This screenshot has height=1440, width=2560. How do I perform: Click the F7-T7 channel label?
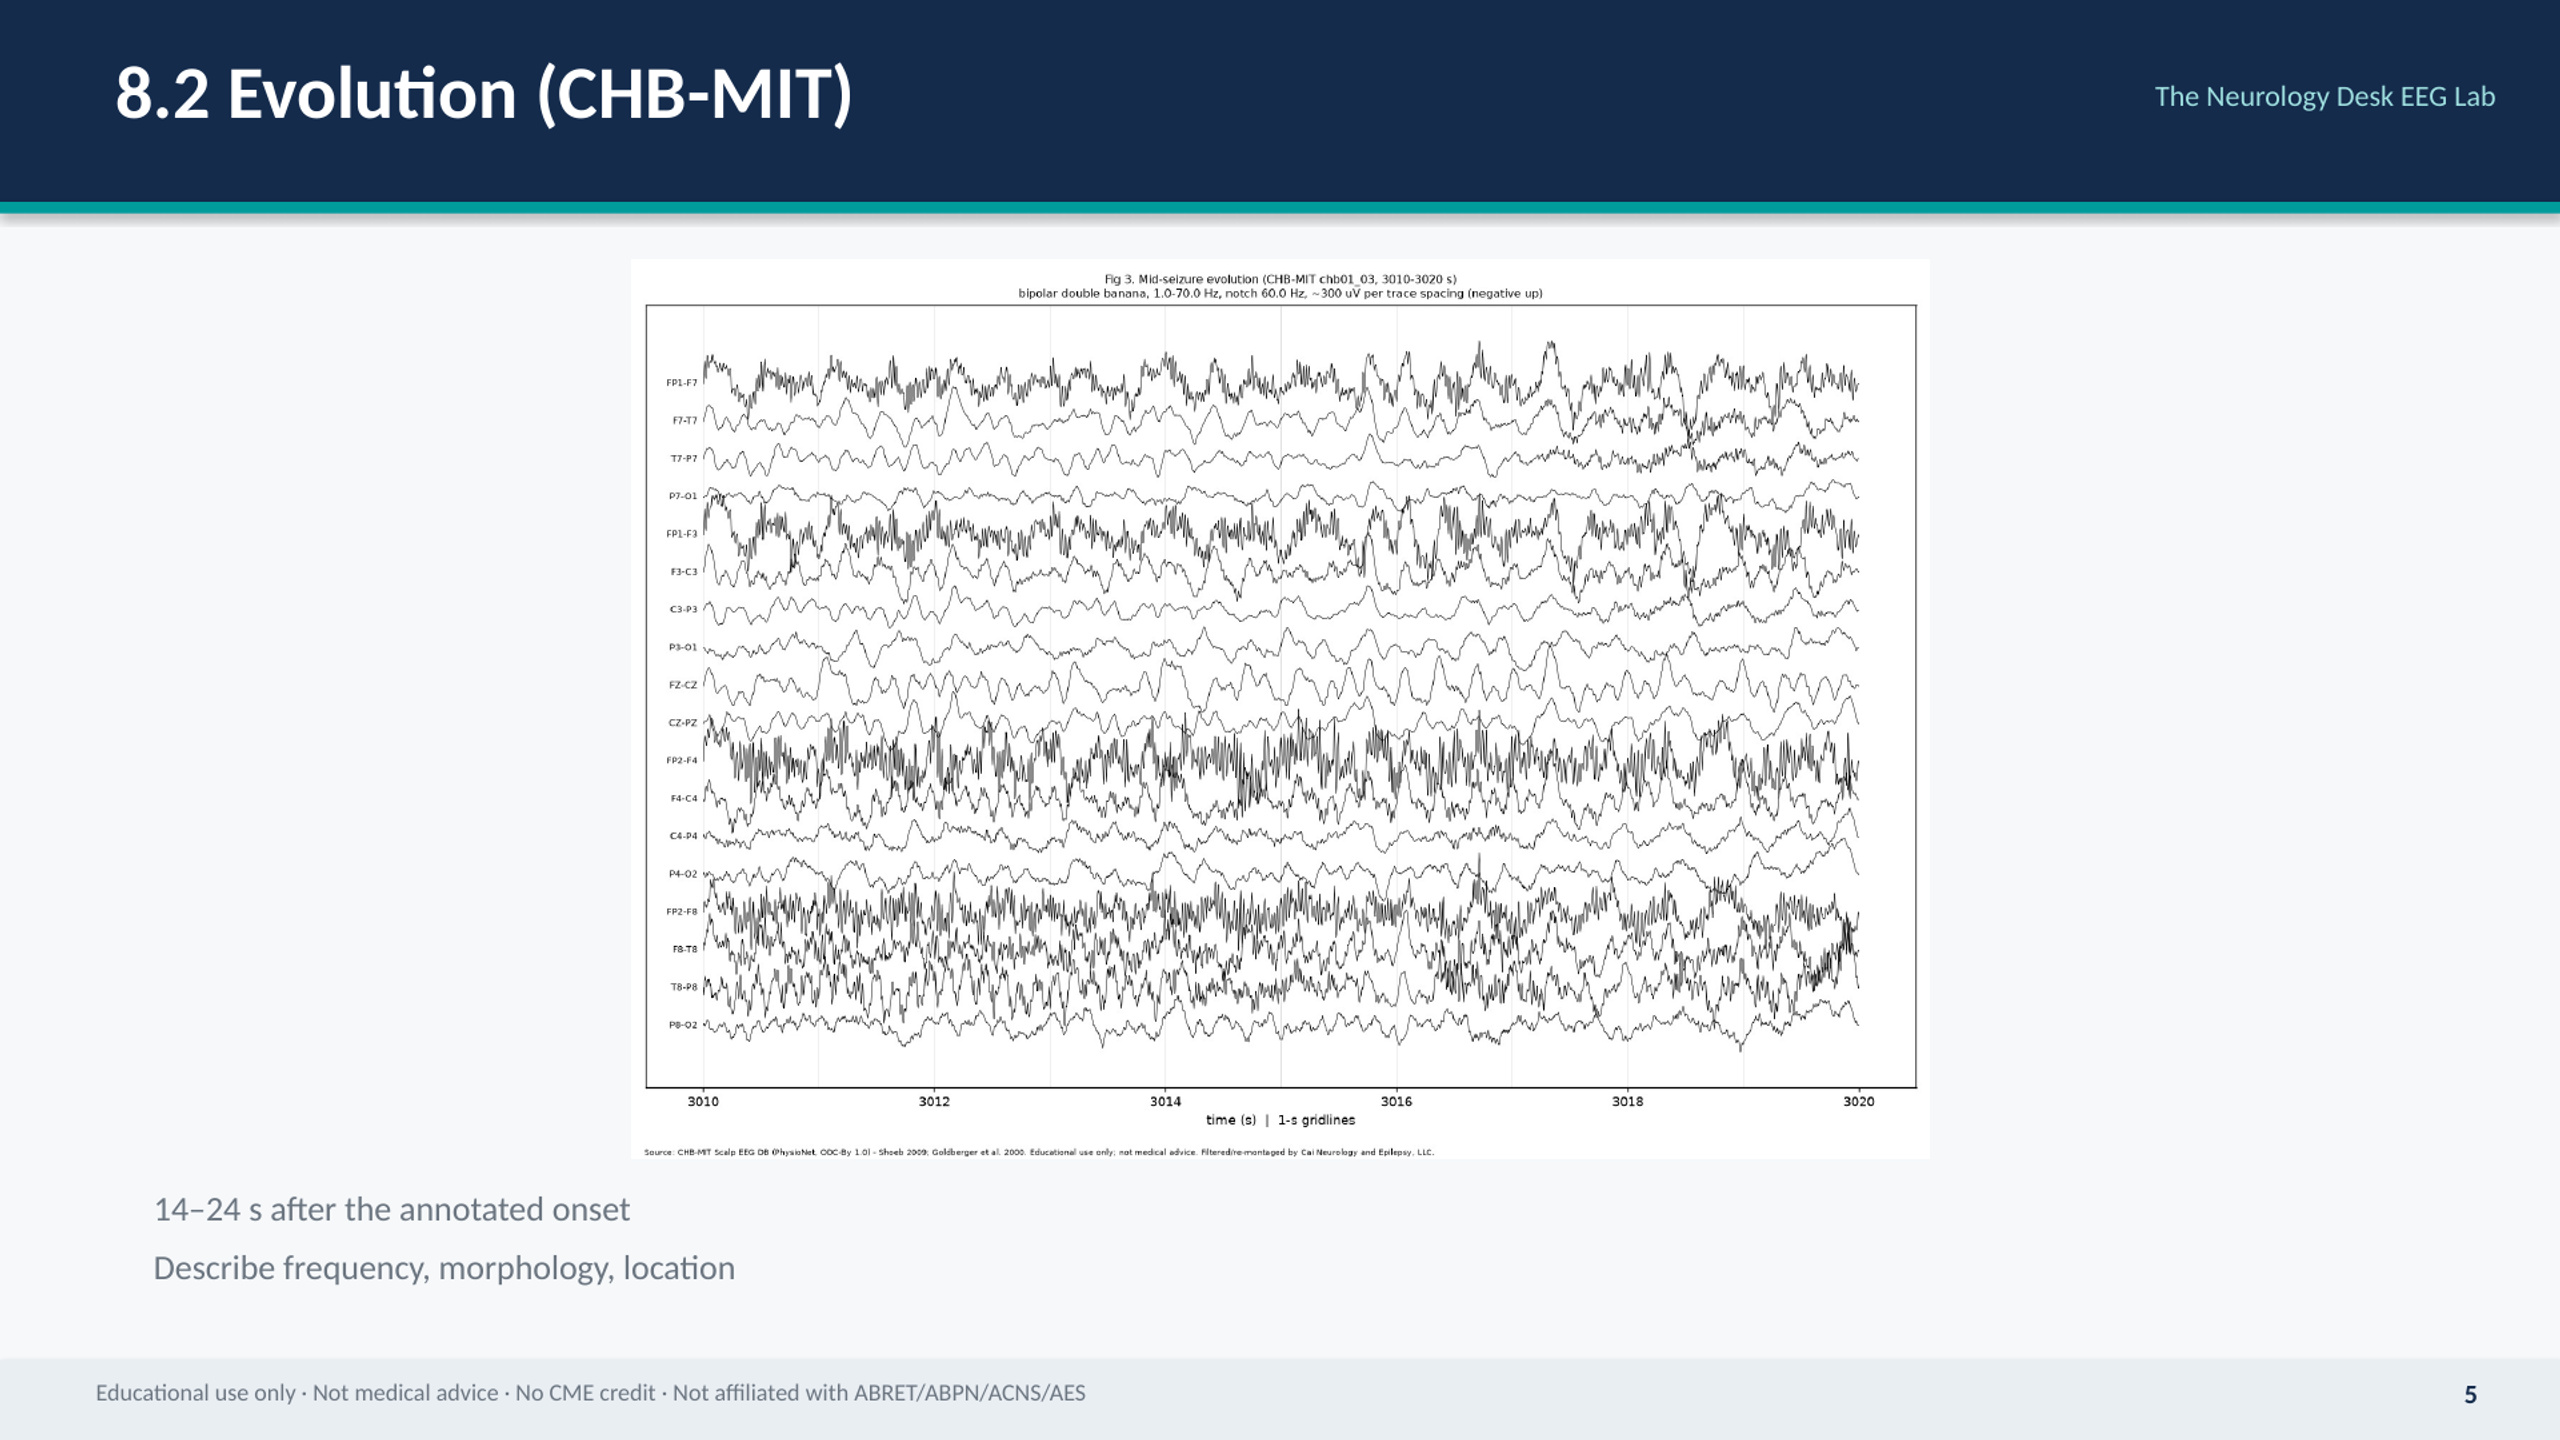pos(684,421)
